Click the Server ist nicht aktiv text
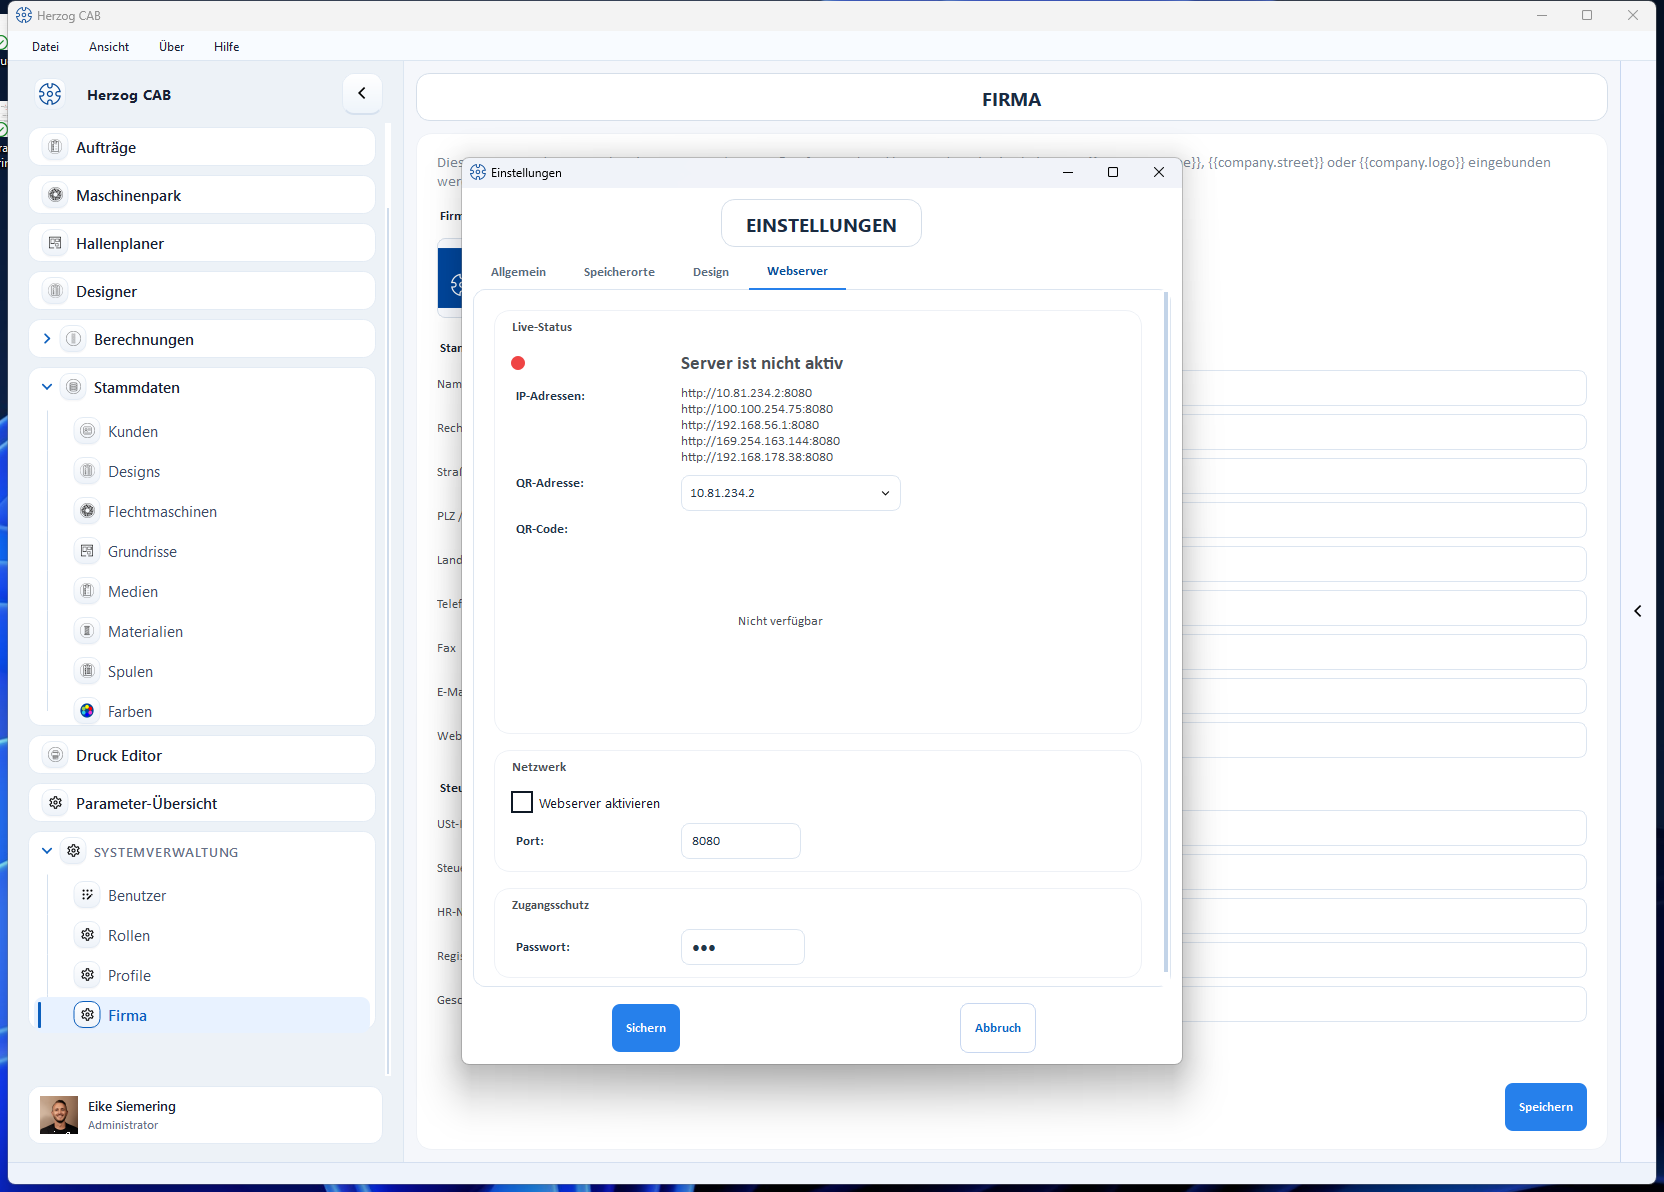The image size is (1664, 1192). point(762,363)
